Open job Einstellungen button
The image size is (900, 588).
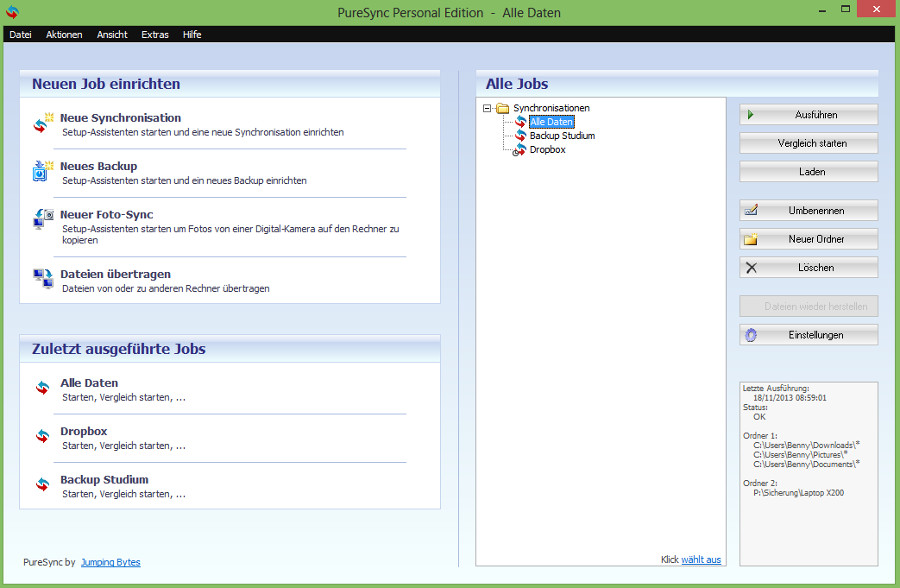point(809,335)
